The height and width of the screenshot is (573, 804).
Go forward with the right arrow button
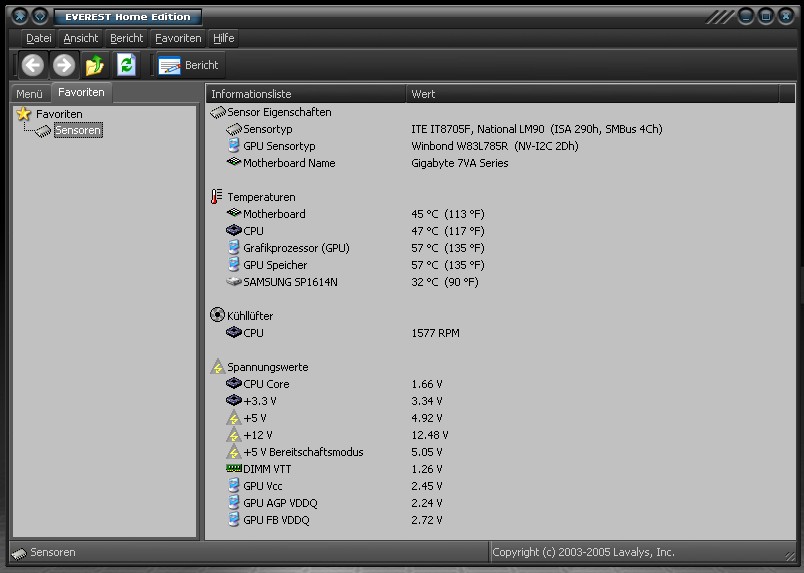[x=64, y=65]
